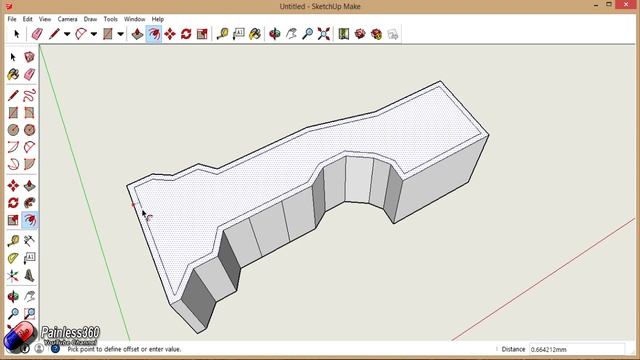
Task: Select Arc tool in the Large Tool Set
Action: click(13, 147)
